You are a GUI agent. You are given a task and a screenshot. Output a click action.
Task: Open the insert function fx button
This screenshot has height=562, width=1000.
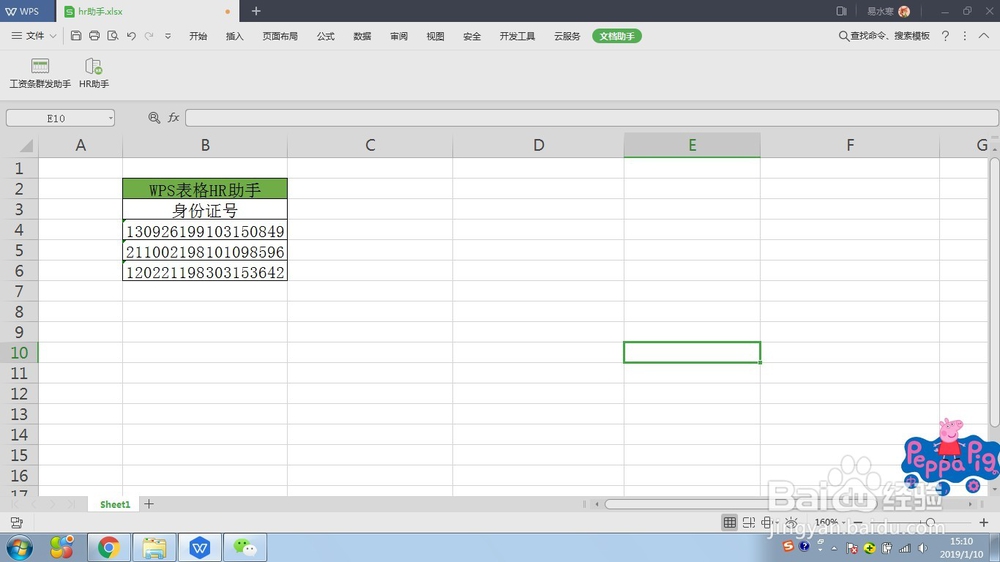[173, 117]
